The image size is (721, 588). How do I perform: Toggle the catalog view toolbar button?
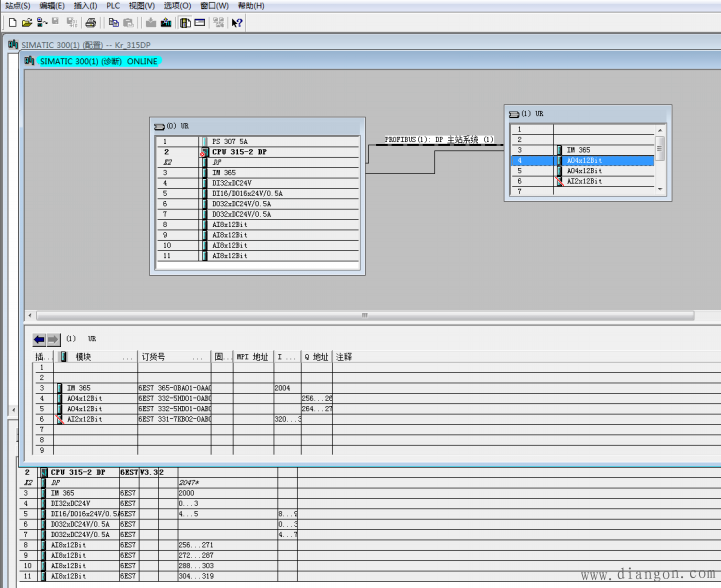185,22
